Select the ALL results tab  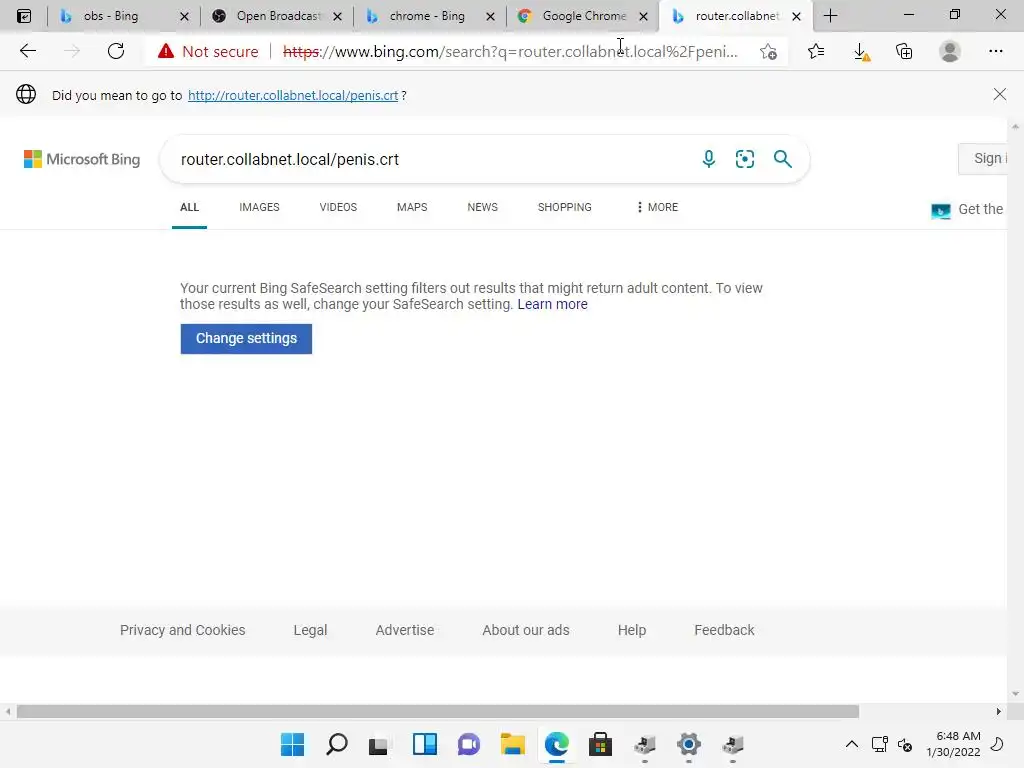pos(189,207)
